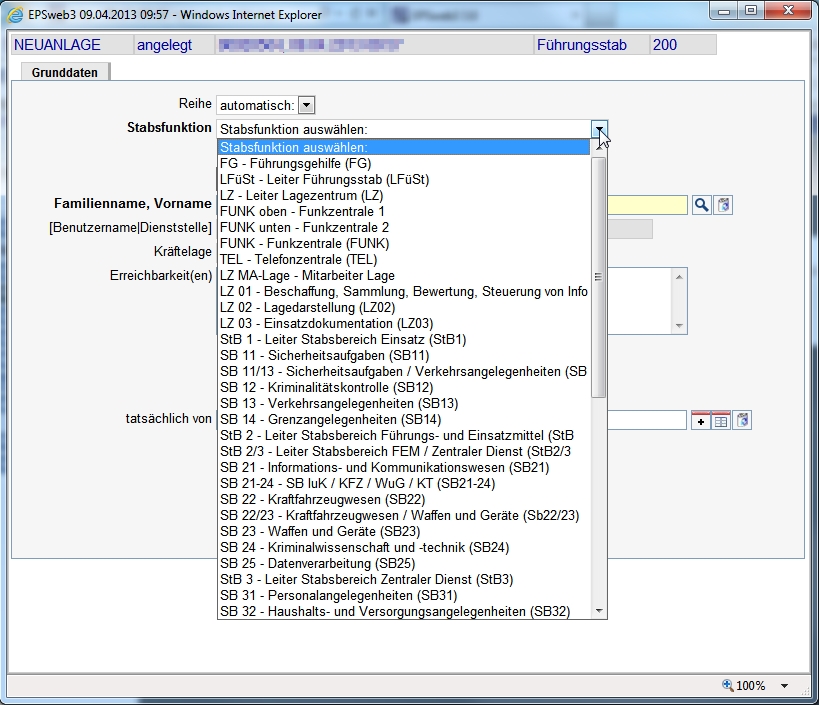Select SB 21 - Informations- und Kommunikationswesen
This screenshot has height=705, width=819.
pos(403,467)
